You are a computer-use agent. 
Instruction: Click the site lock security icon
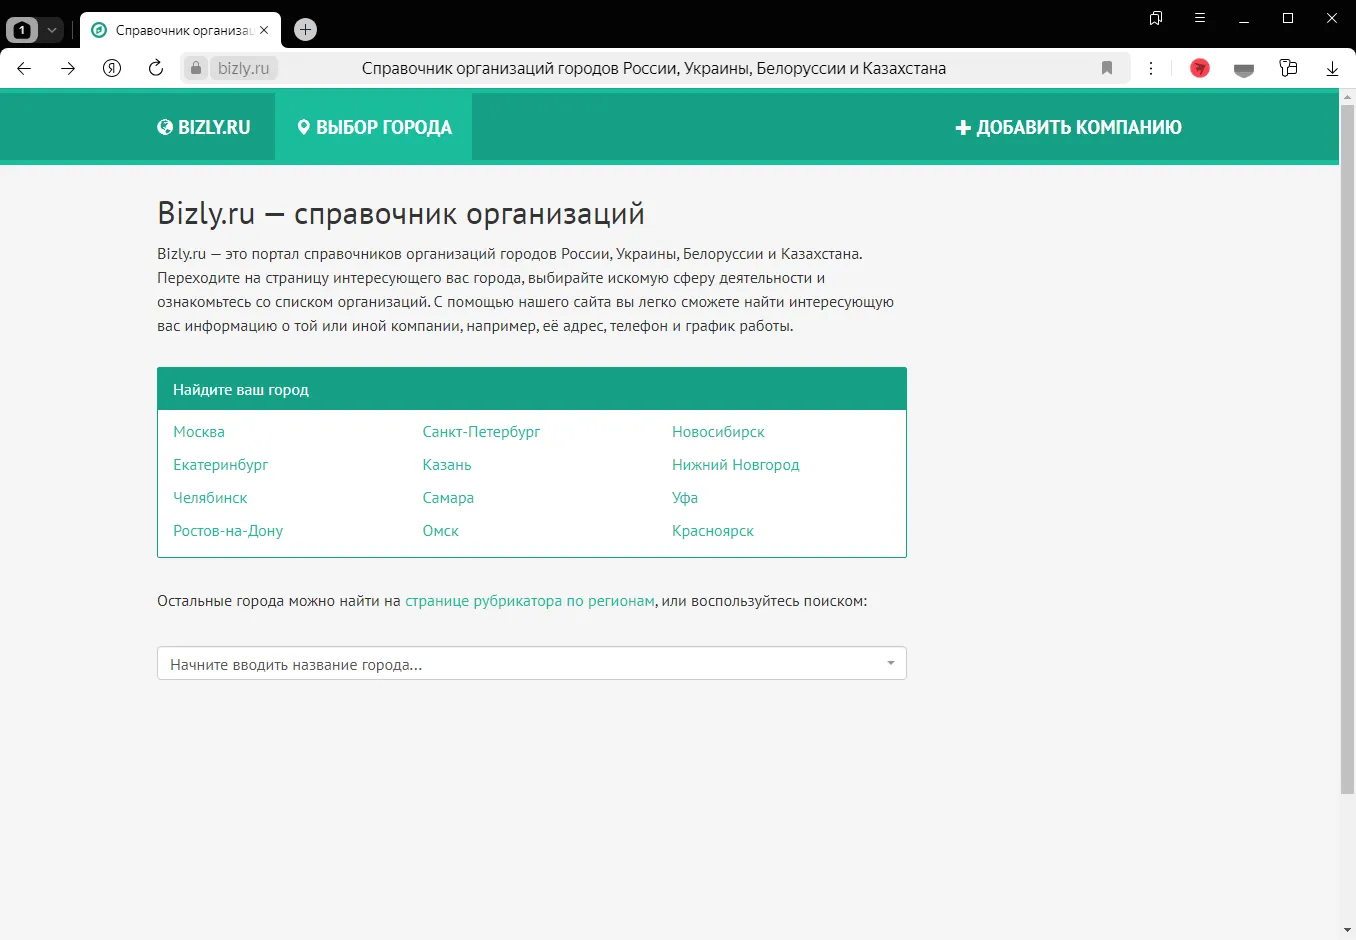[x=196, y=68]
